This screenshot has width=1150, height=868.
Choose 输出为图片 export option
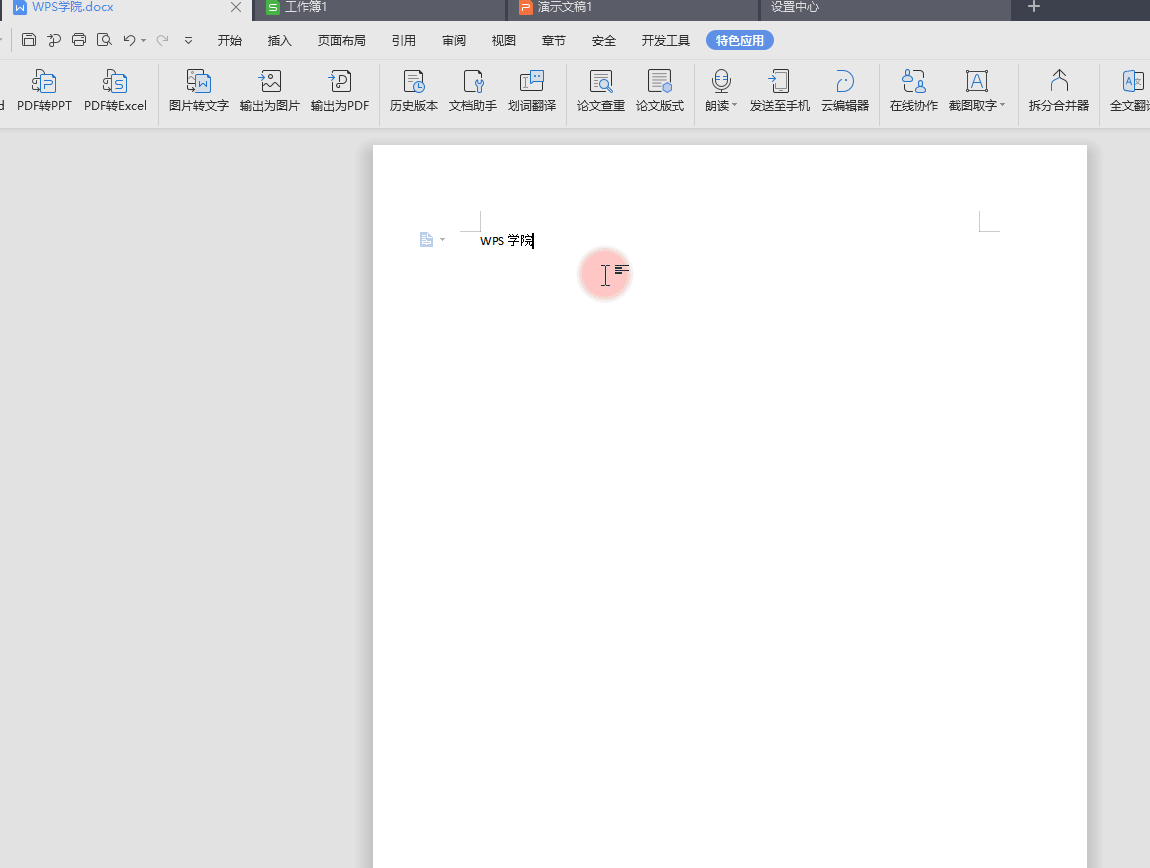[269, 90]
